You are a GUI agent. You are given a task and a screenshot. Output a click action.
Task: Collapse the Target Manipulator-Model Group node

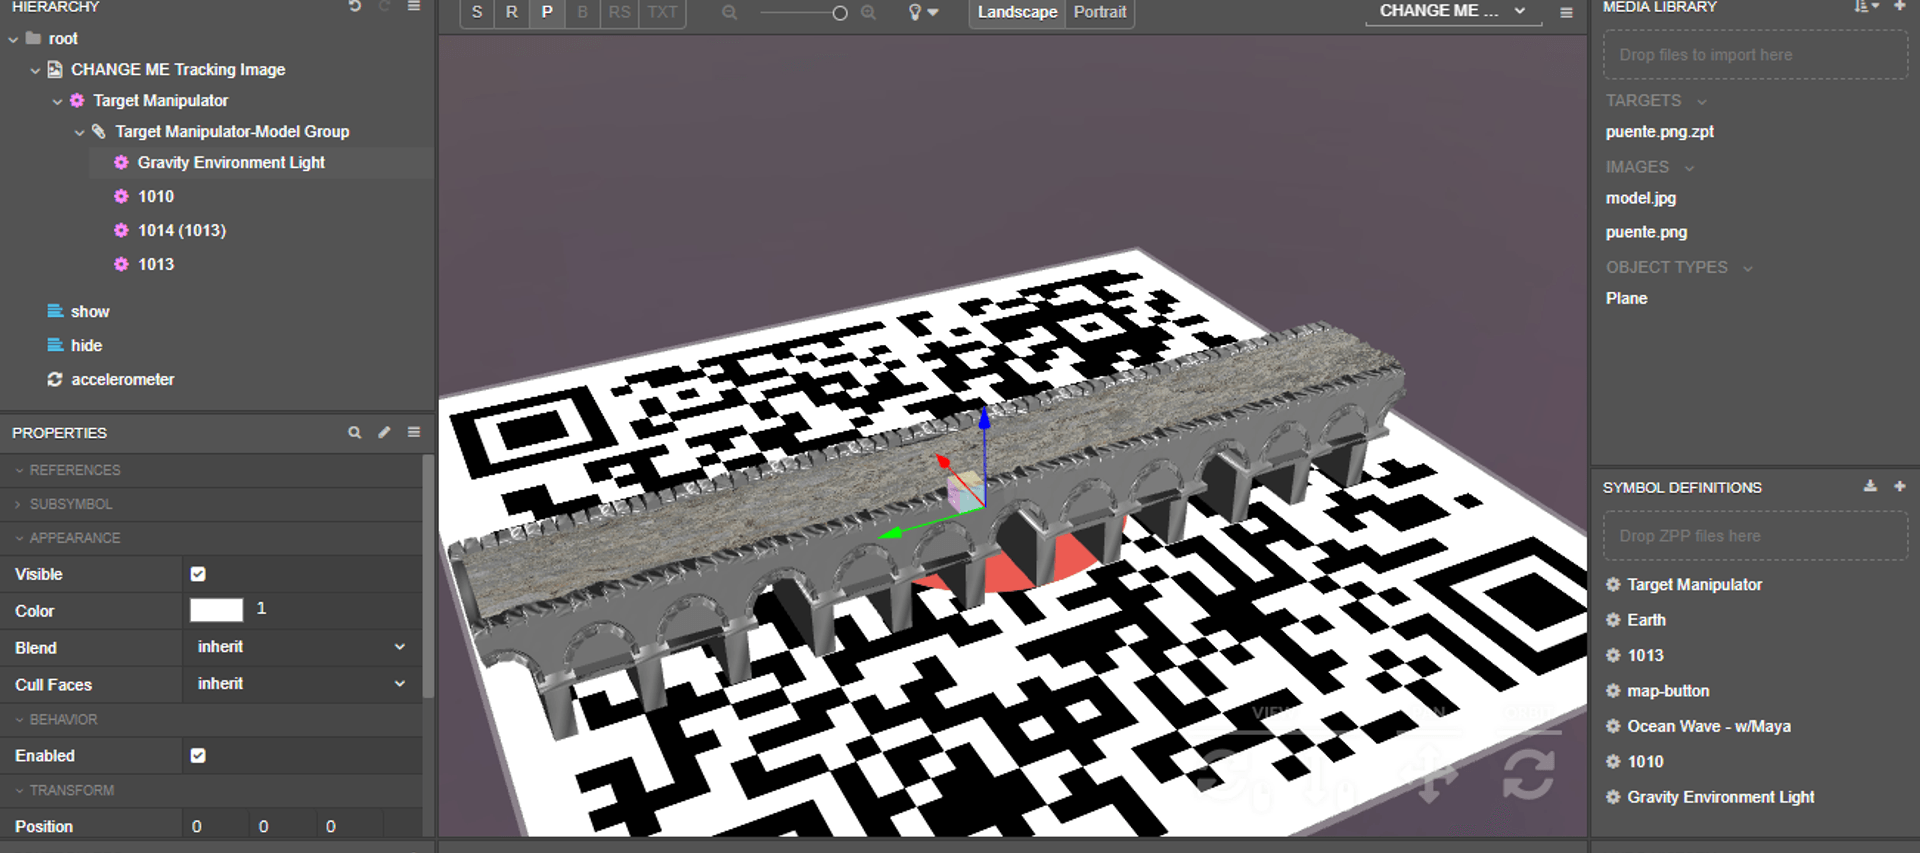click(x=79, y=132)
